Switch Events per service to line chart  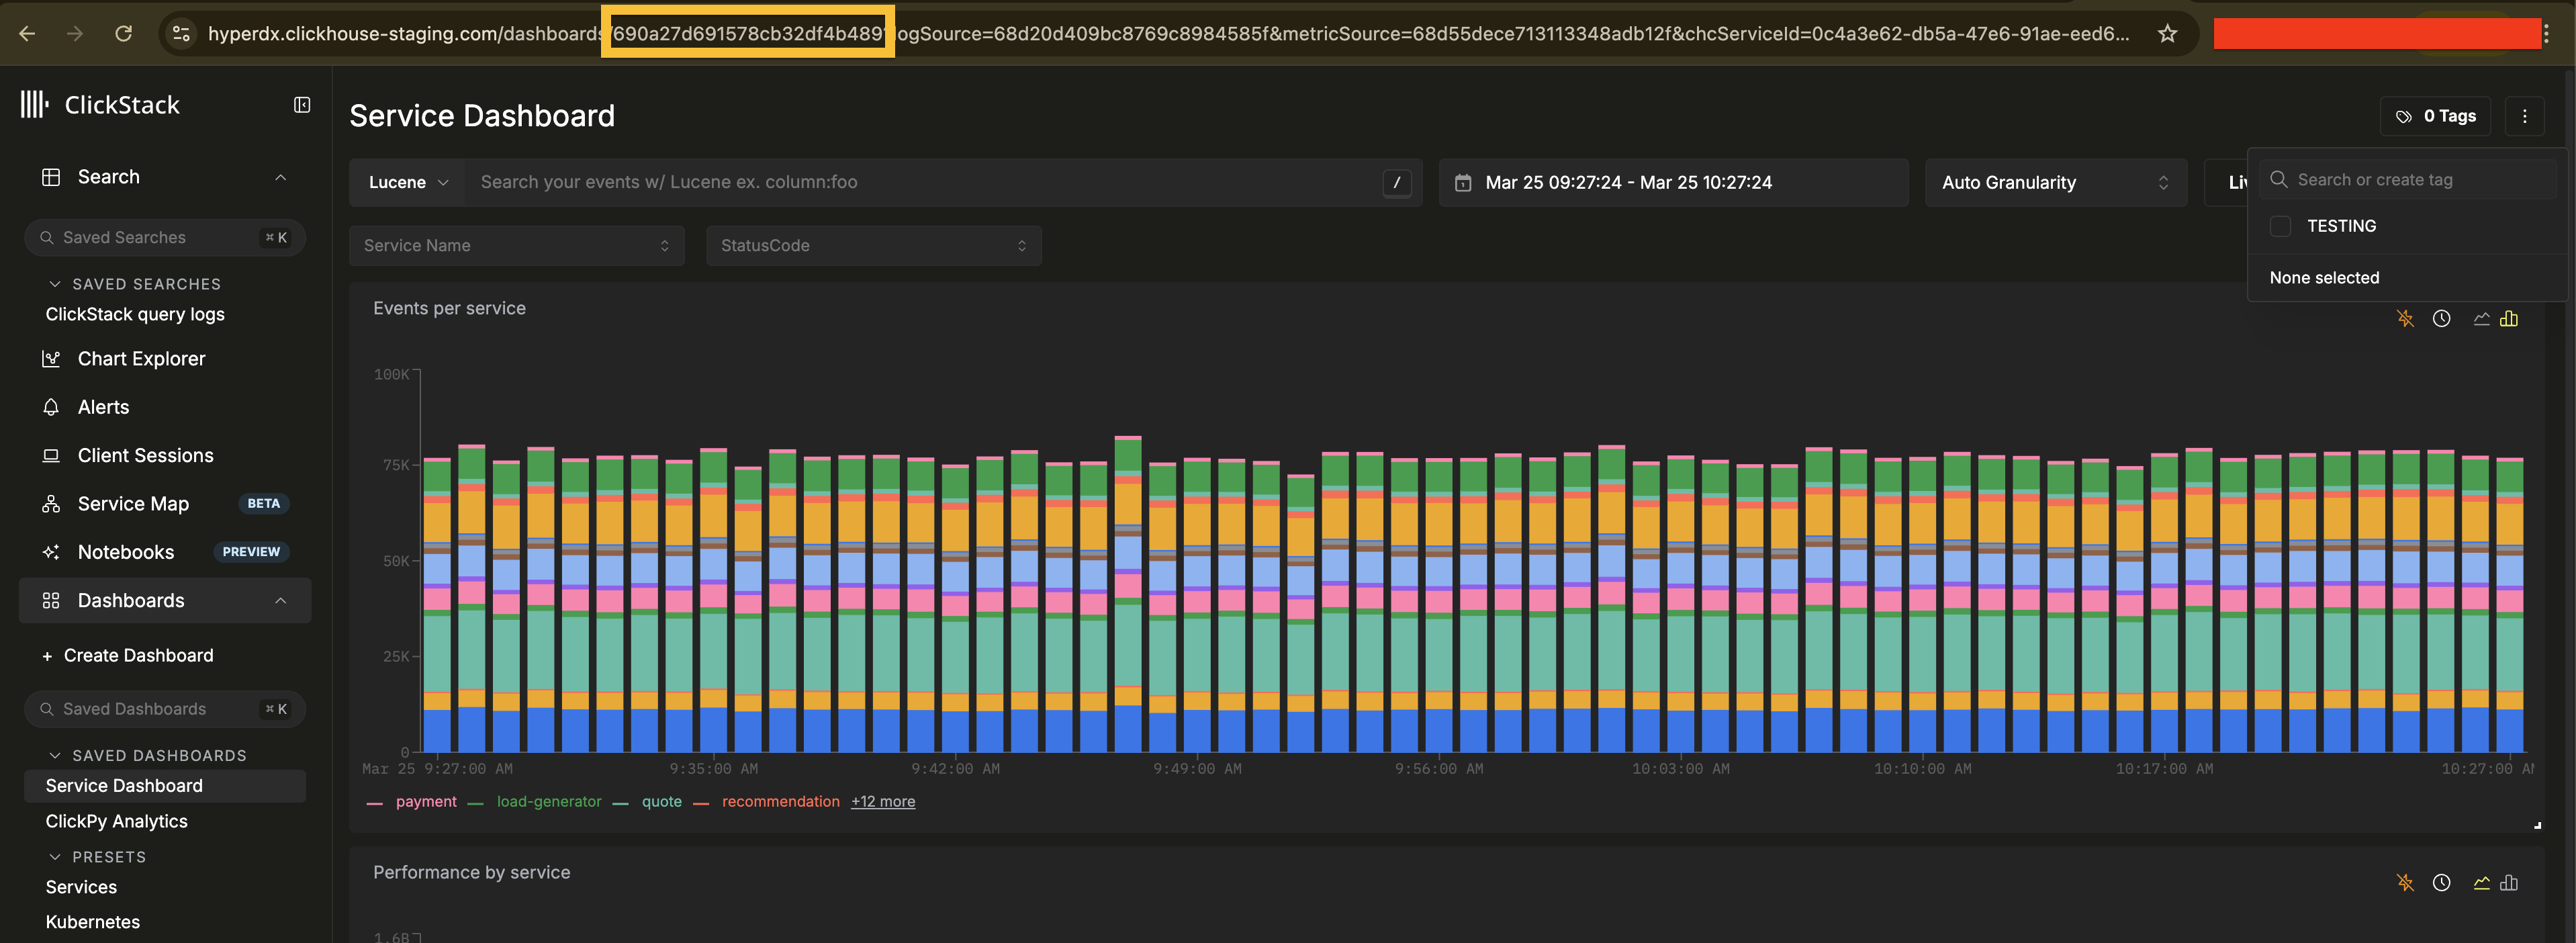click(2481, 319)
